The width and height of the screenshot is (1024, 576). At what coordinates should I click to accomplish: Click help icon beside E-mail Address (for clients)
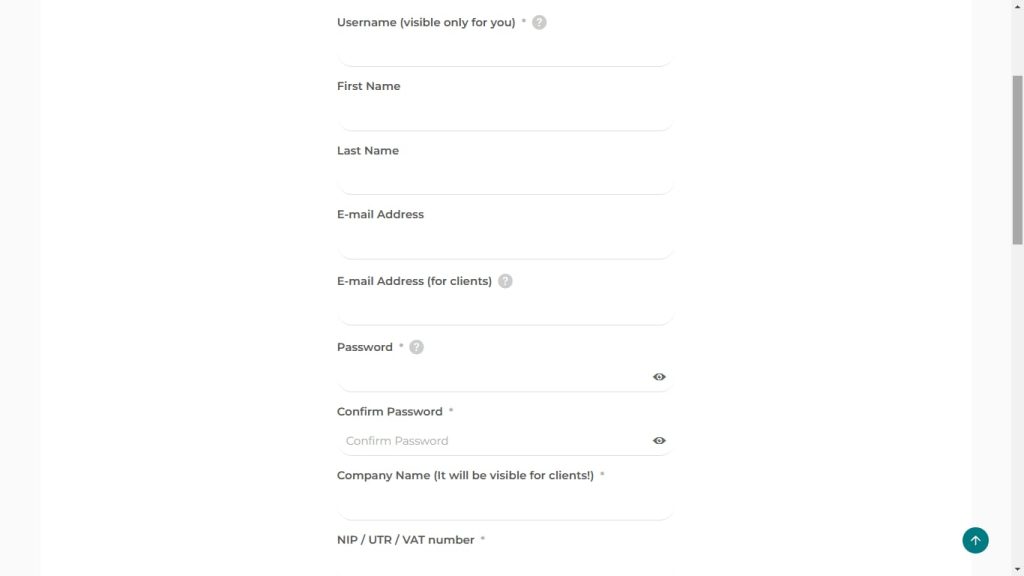pos(505,281)
